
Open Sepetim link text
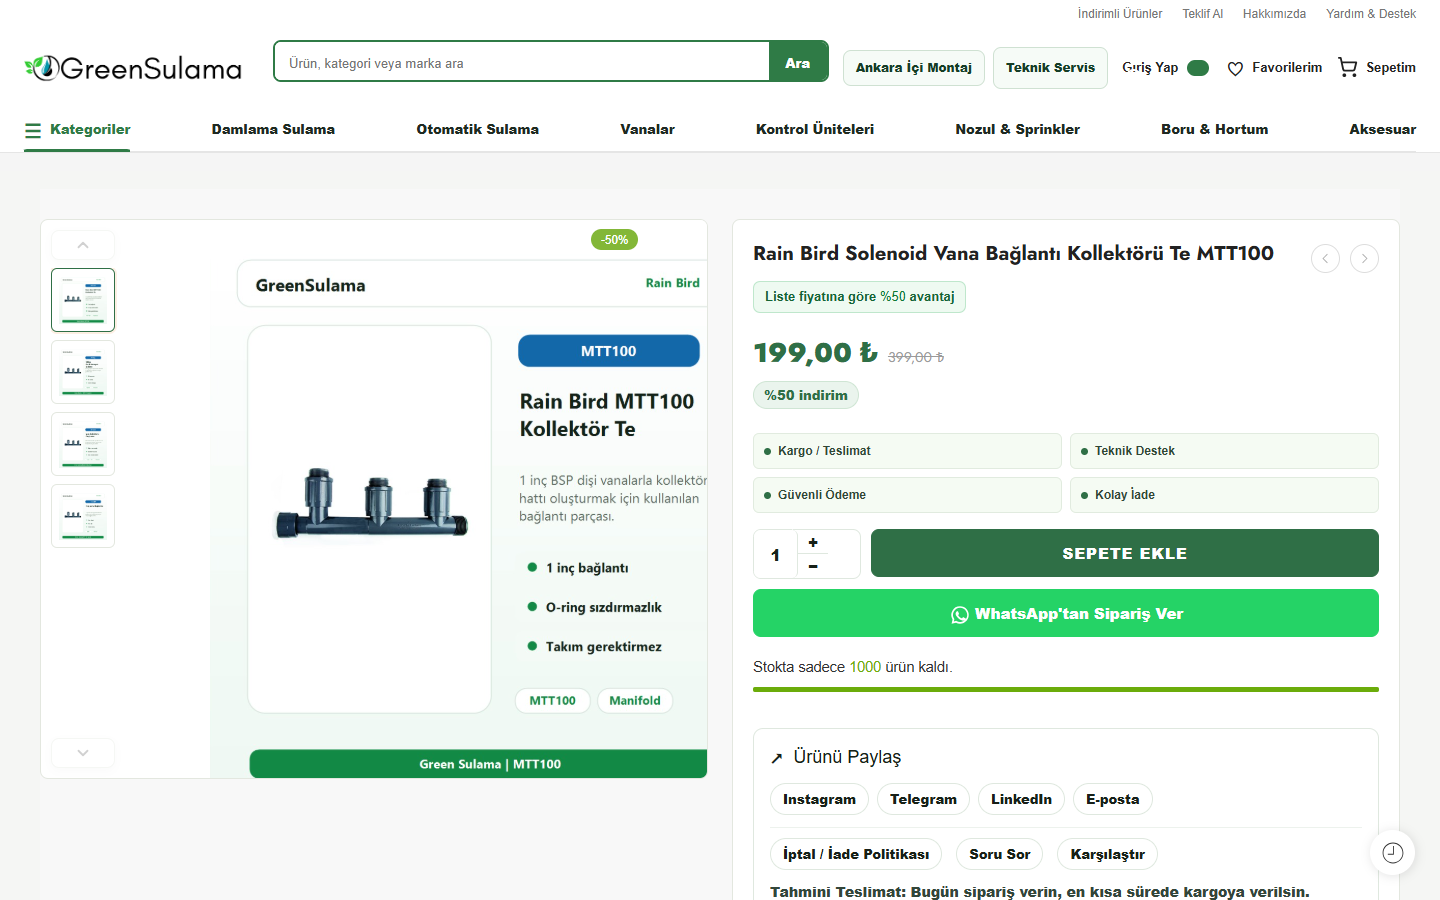pyautogui.click(x=1391, y=67)
